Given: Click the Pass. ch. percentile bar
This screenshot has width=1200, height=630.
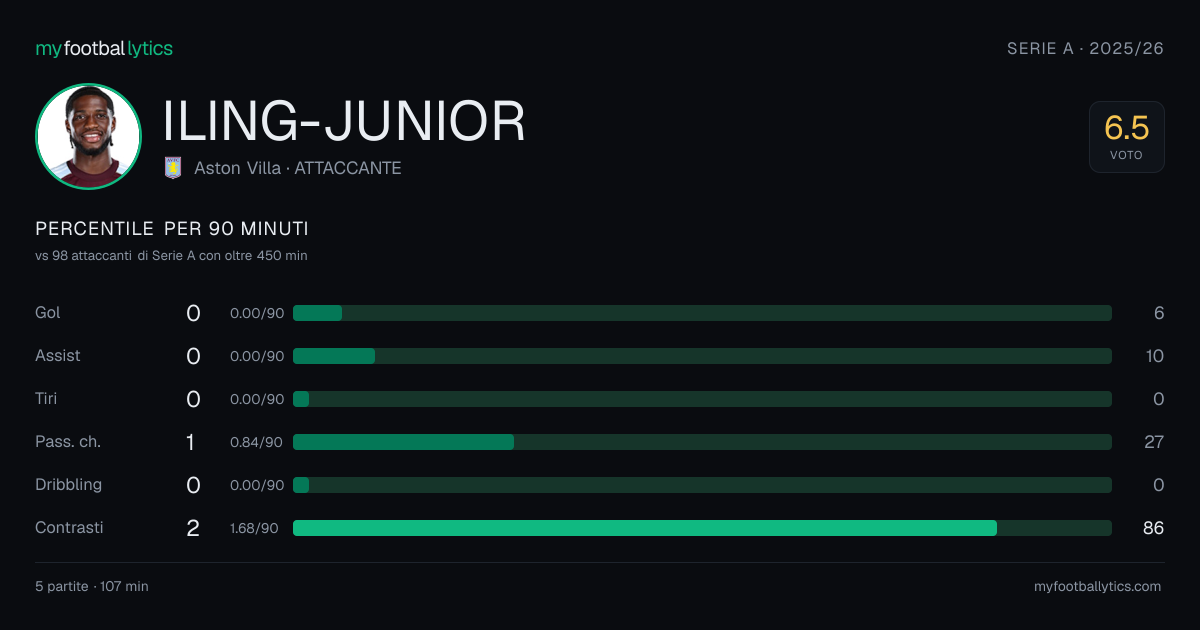Looking at the screenshot, I should (702, 442).
